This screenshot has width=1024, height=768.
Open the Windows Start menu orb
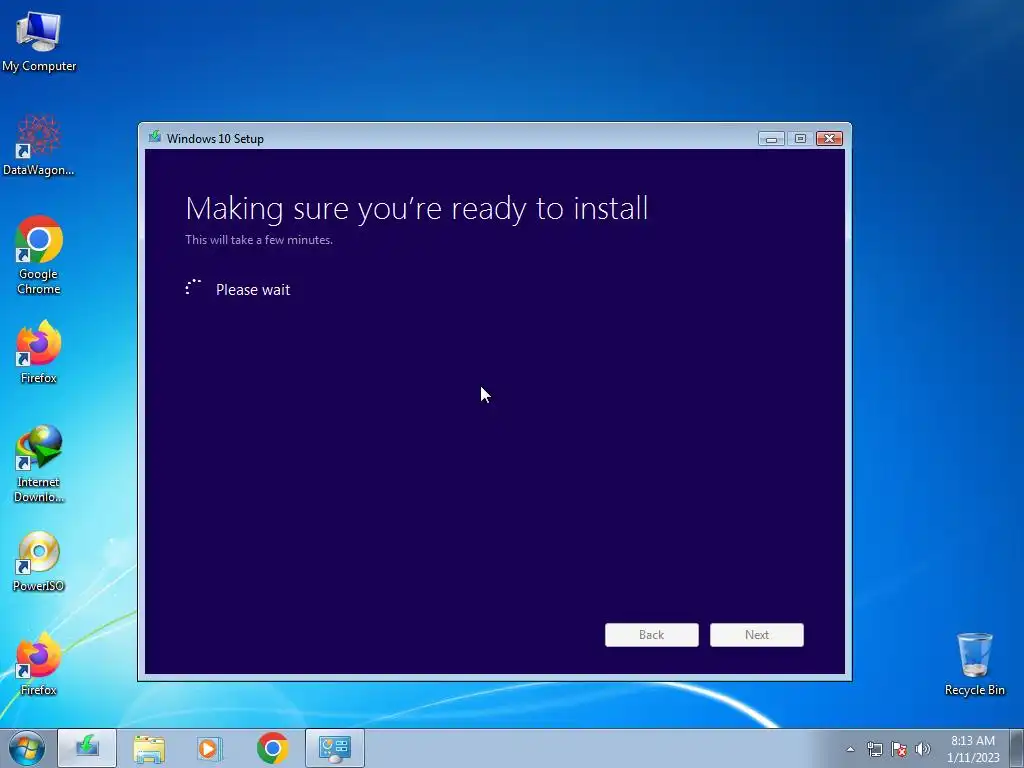click(x=27, y=748)
